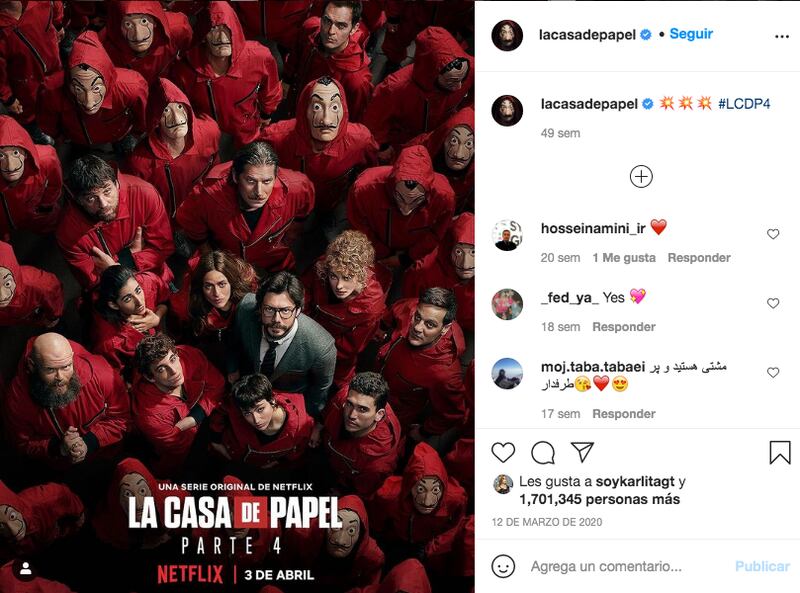Open lacasadepapel profile picture in header
The height and width of the screenshot is (593, 800).
point(507,36)
